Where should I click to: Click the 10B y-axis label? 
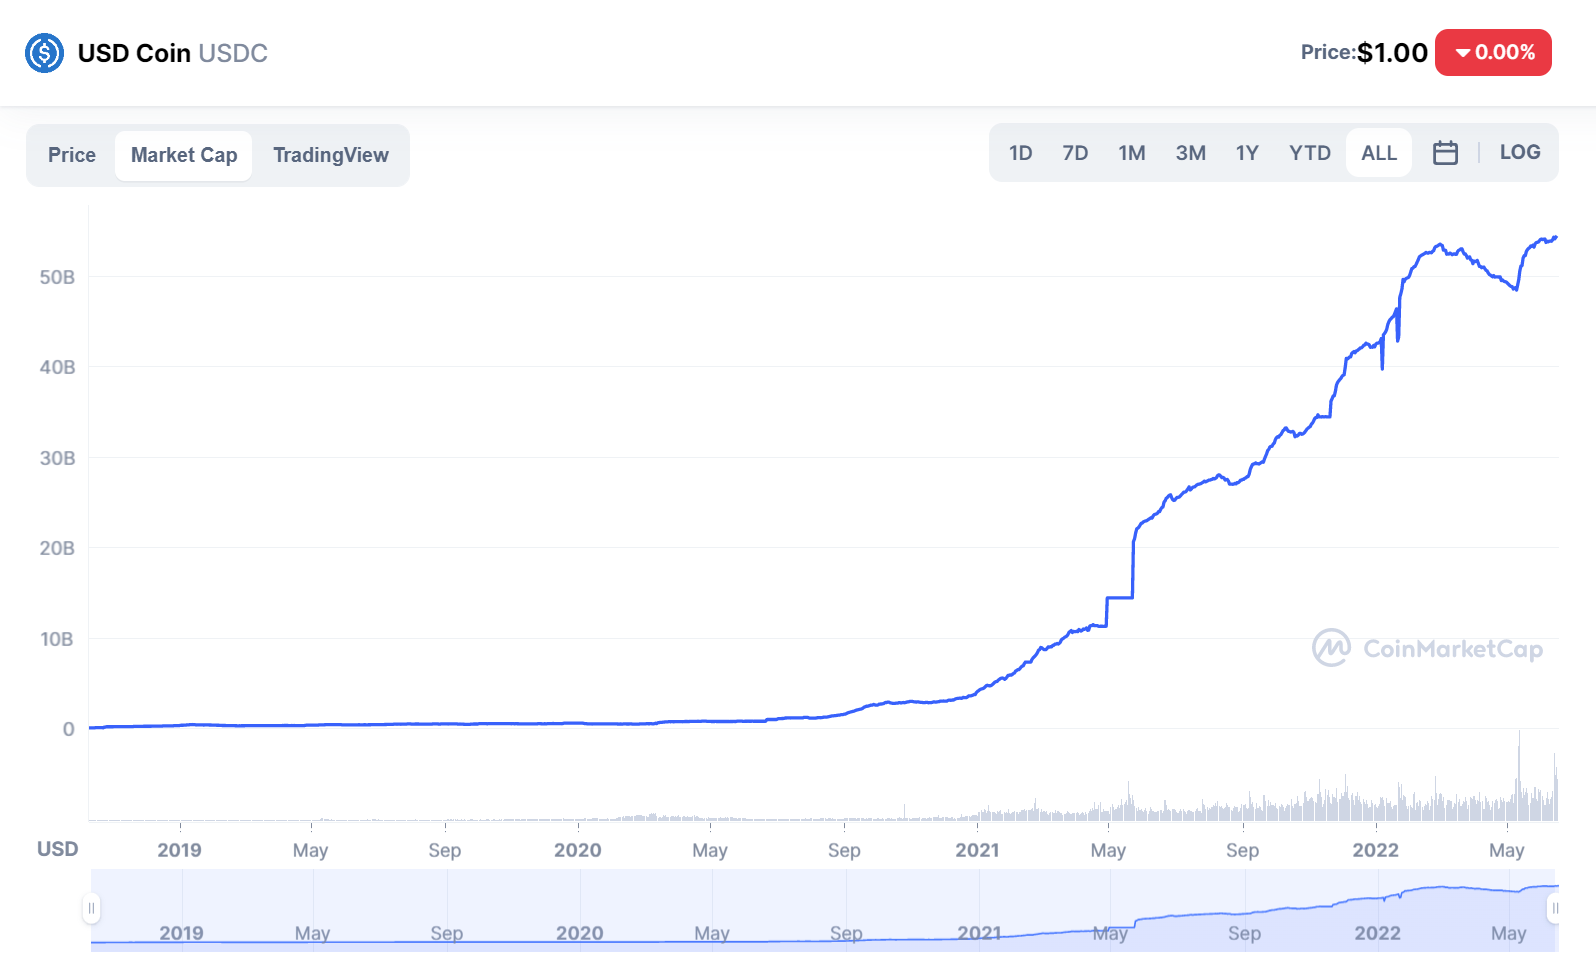point(57,639)
